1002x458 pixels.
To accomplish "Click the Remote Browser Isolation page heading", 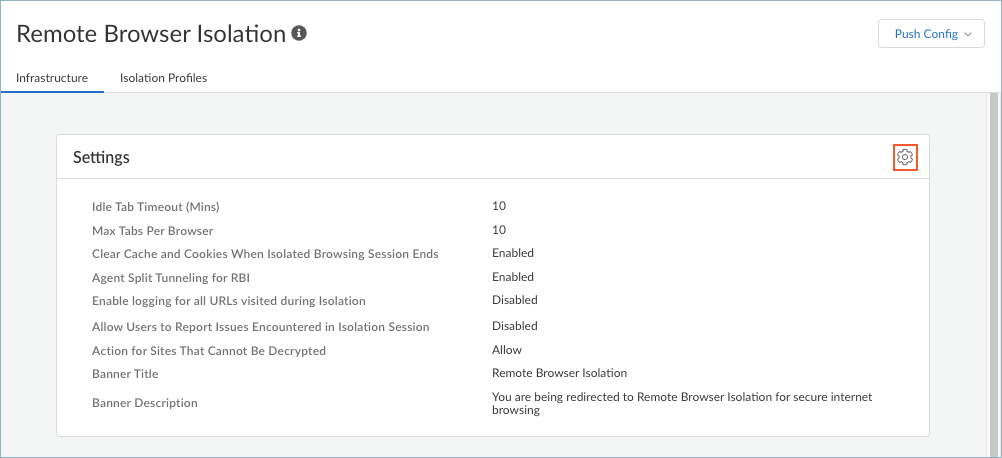I will point(151,34).
